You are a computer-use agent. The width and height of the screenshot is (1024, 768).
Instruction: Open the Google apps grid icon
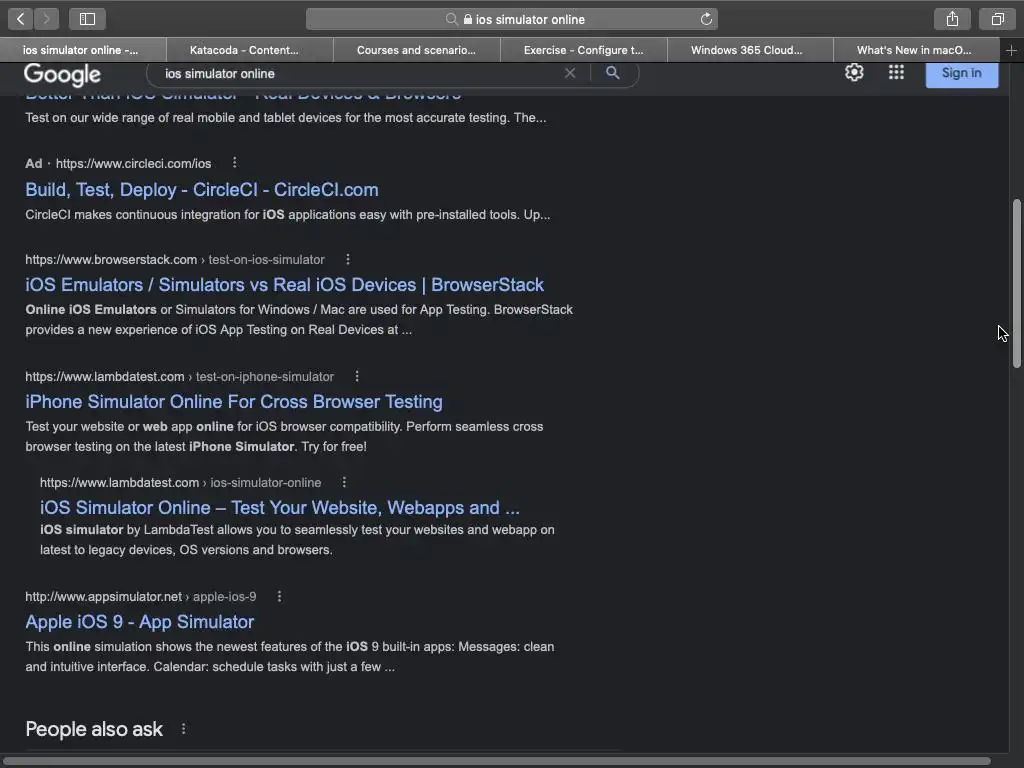click(896, 72)
